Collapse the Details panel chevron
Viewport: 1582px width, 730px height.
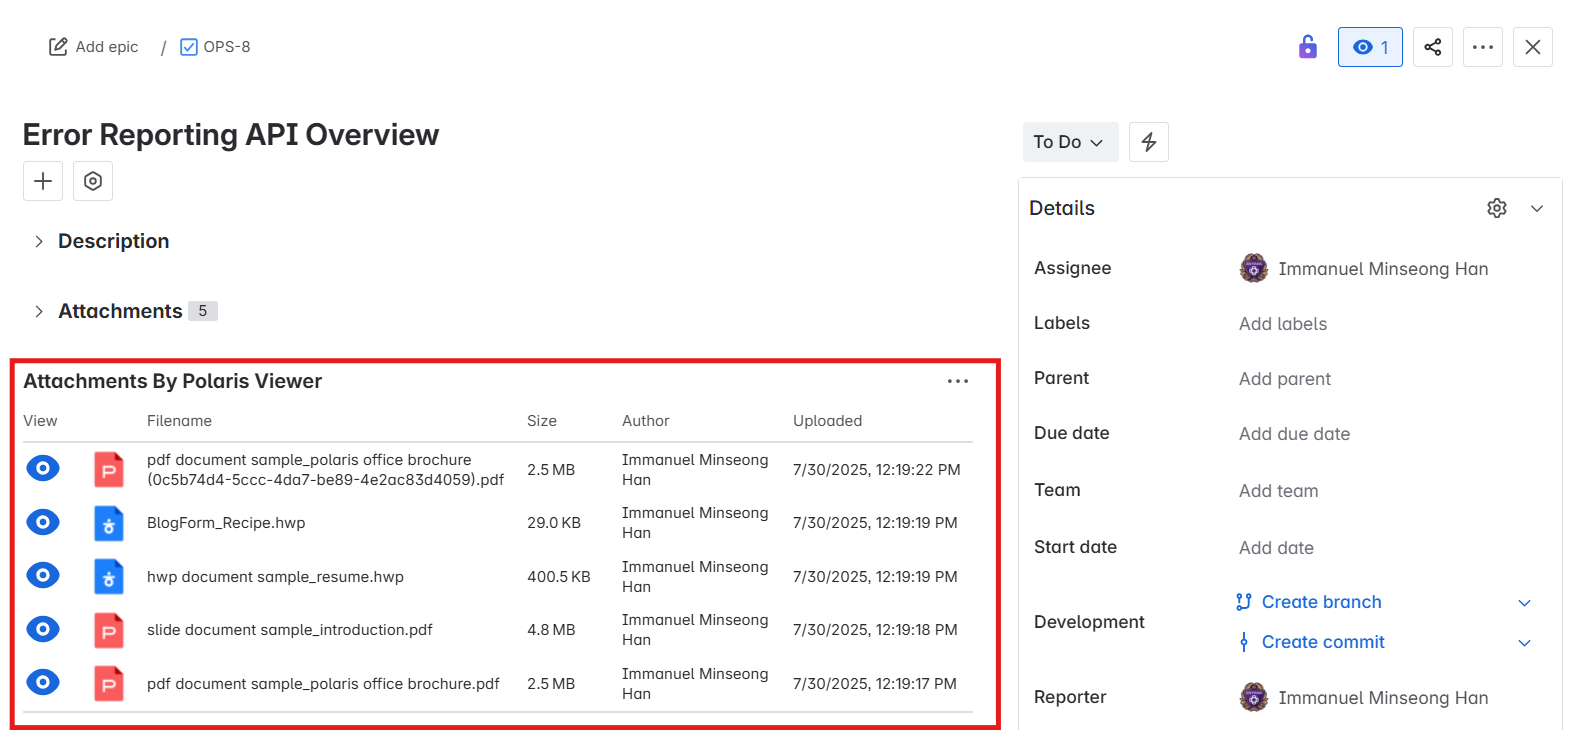pos(1537,208)
